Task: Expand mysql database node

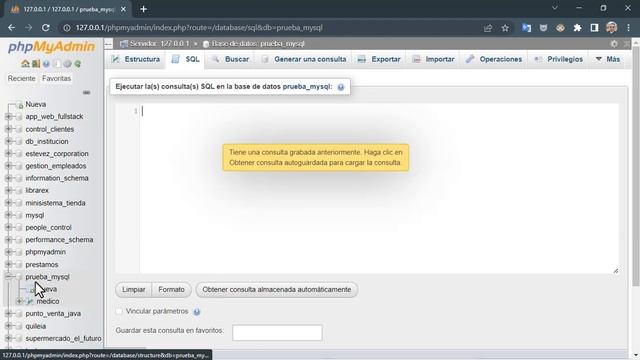Action: coord(8,215)
